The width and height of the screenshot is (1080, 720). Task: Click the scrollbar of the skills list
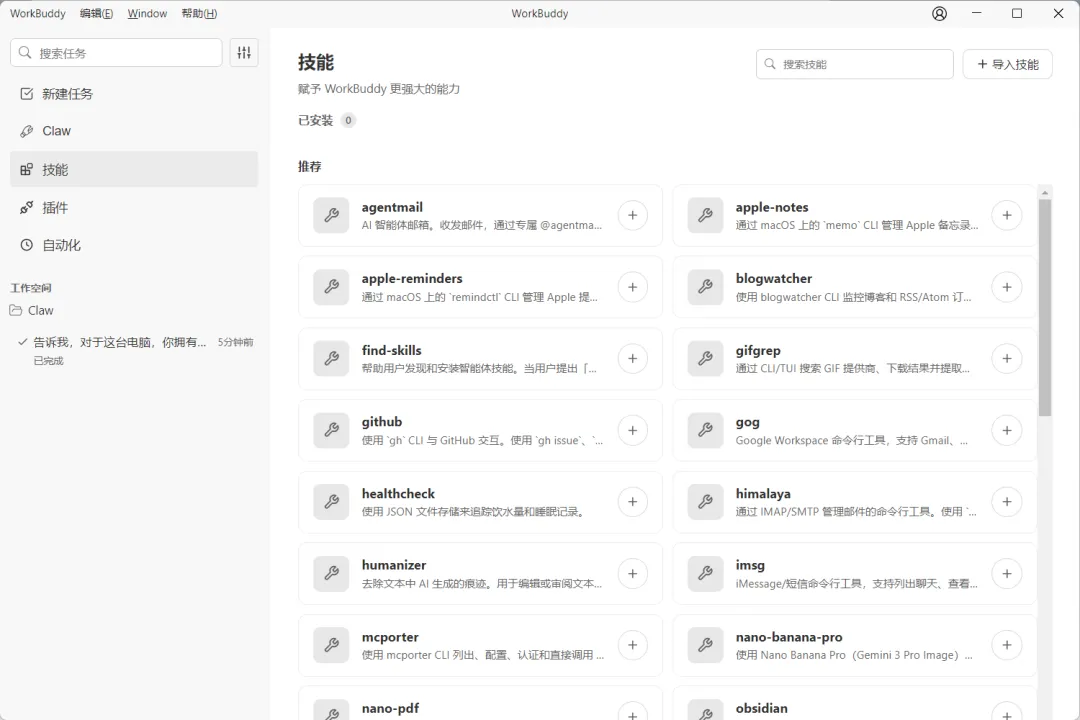coord(1045,300)
